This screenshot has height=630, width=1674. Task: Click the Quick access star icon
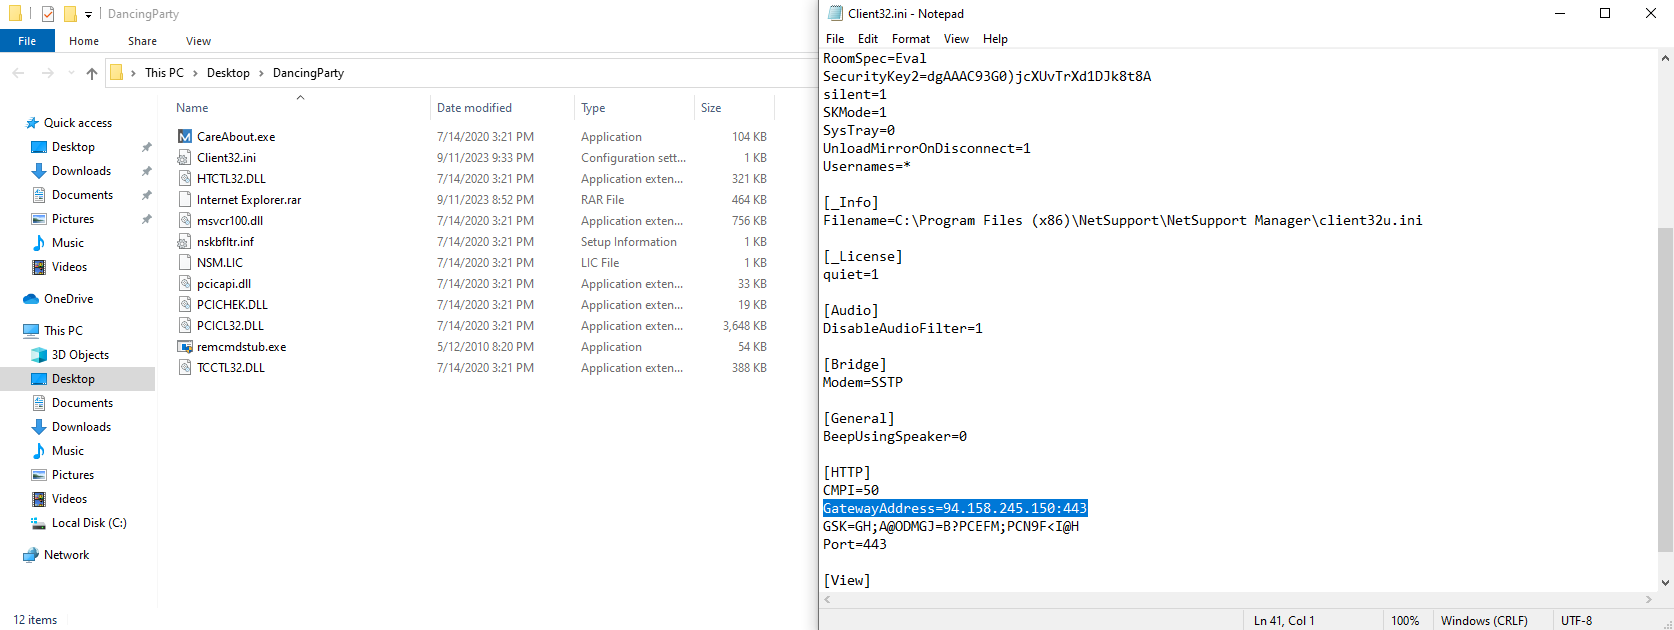pos(32,123)
